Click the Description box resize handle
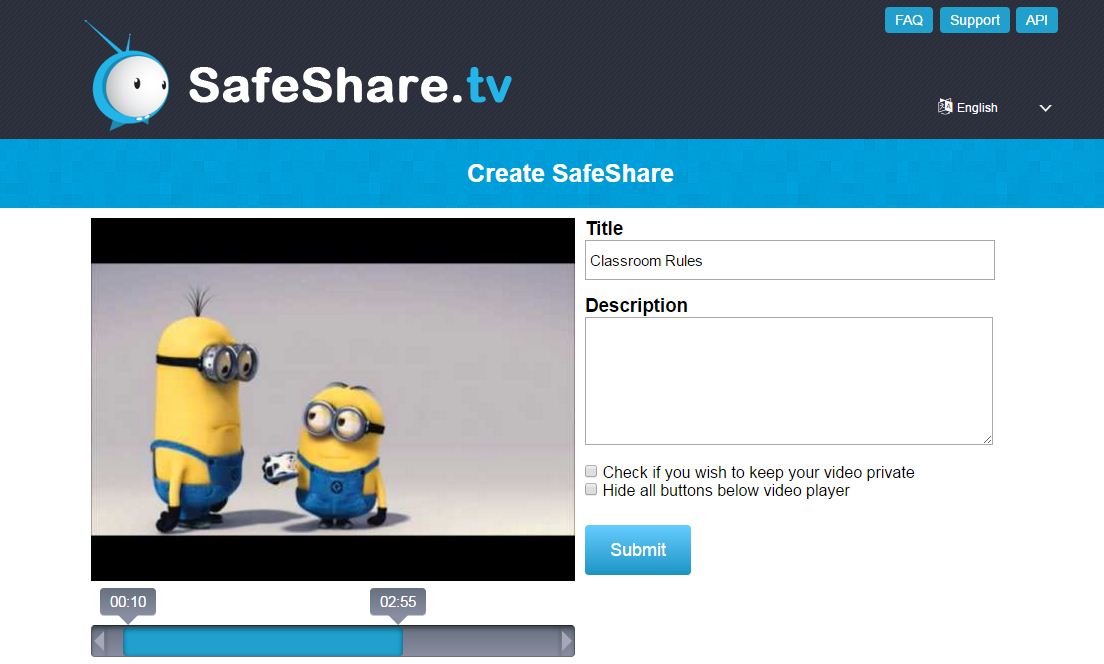Image resolution: width=1104 pixels, height=664 pixels. tap(987, 439)
